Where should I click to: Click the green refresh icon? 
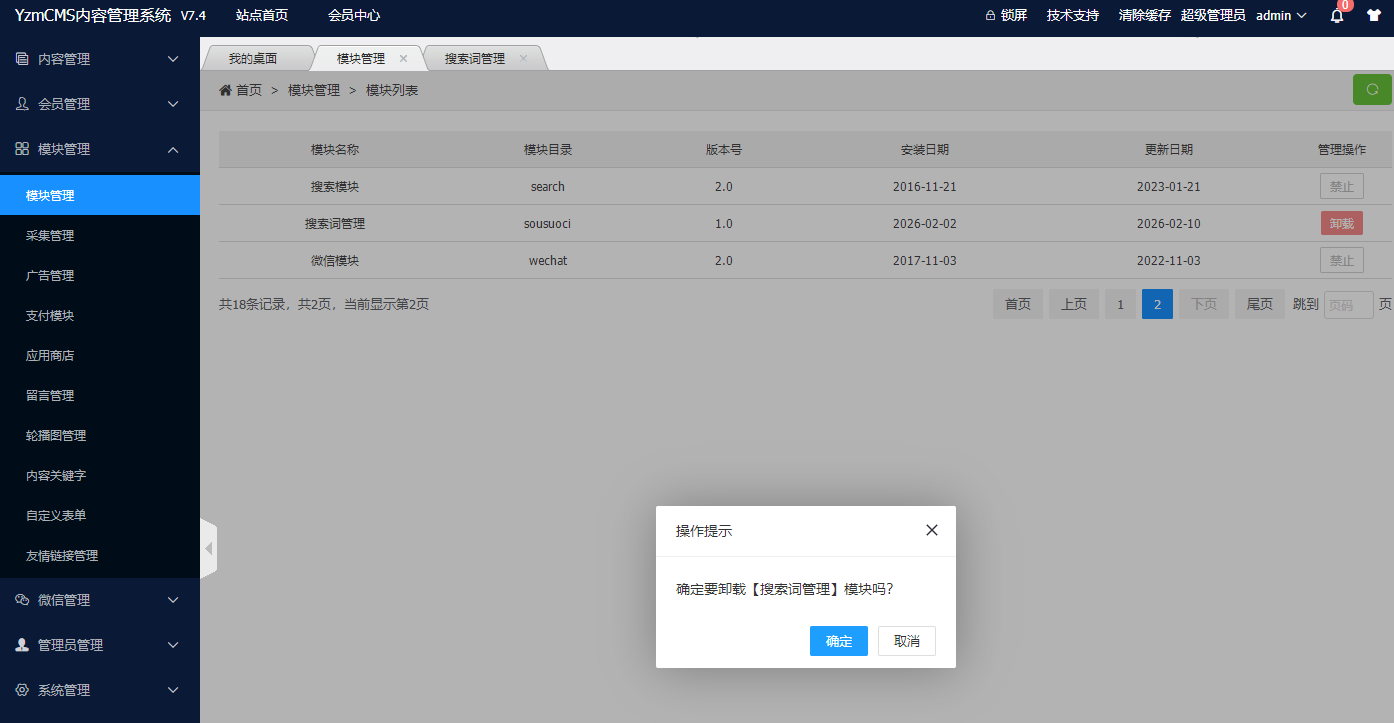coord(1371,89)
